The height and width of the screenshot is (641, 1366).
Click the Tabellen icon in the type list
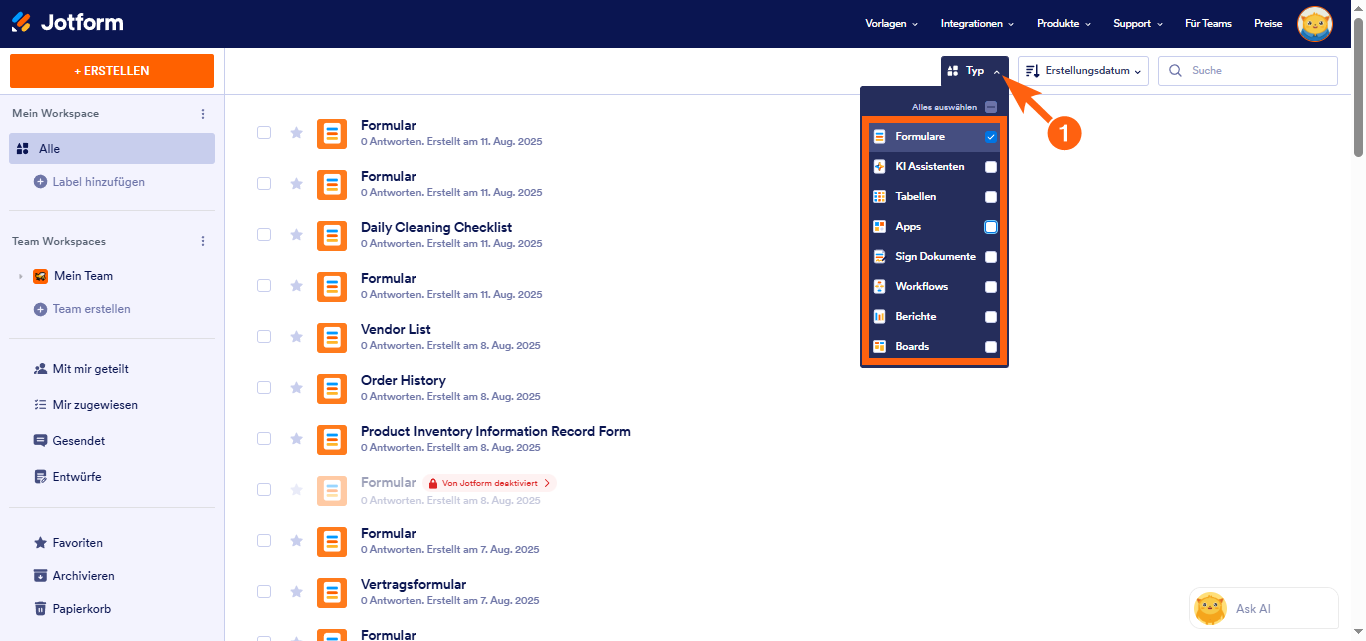880,197
